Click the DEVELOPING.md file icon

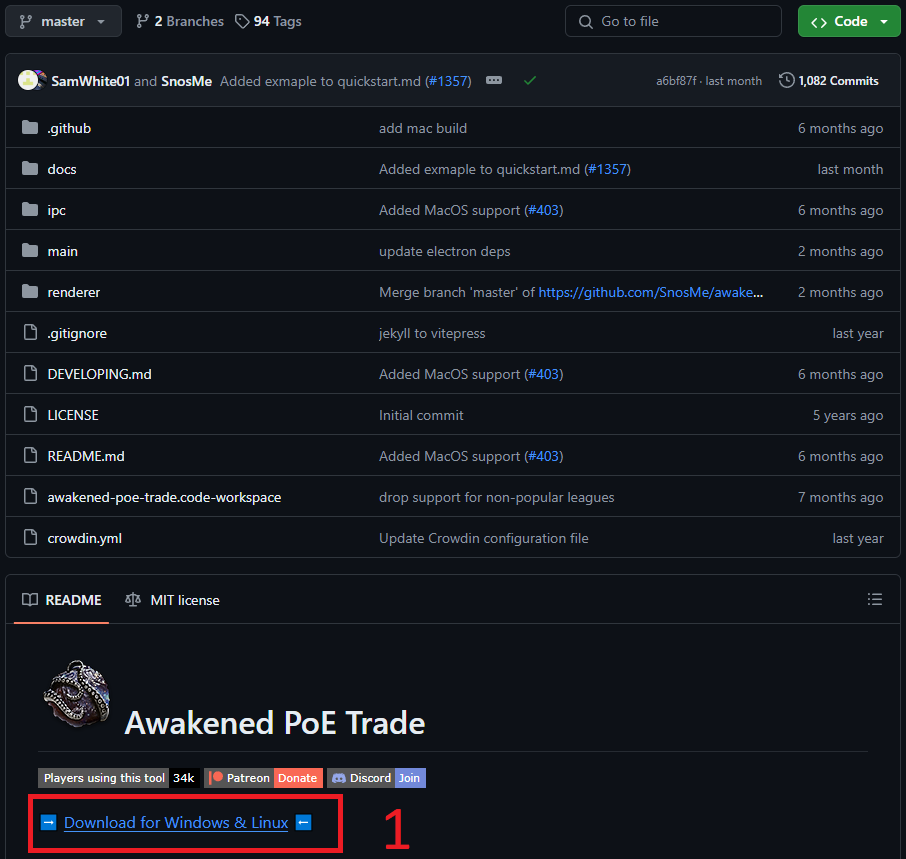click(x=30, y=373)
